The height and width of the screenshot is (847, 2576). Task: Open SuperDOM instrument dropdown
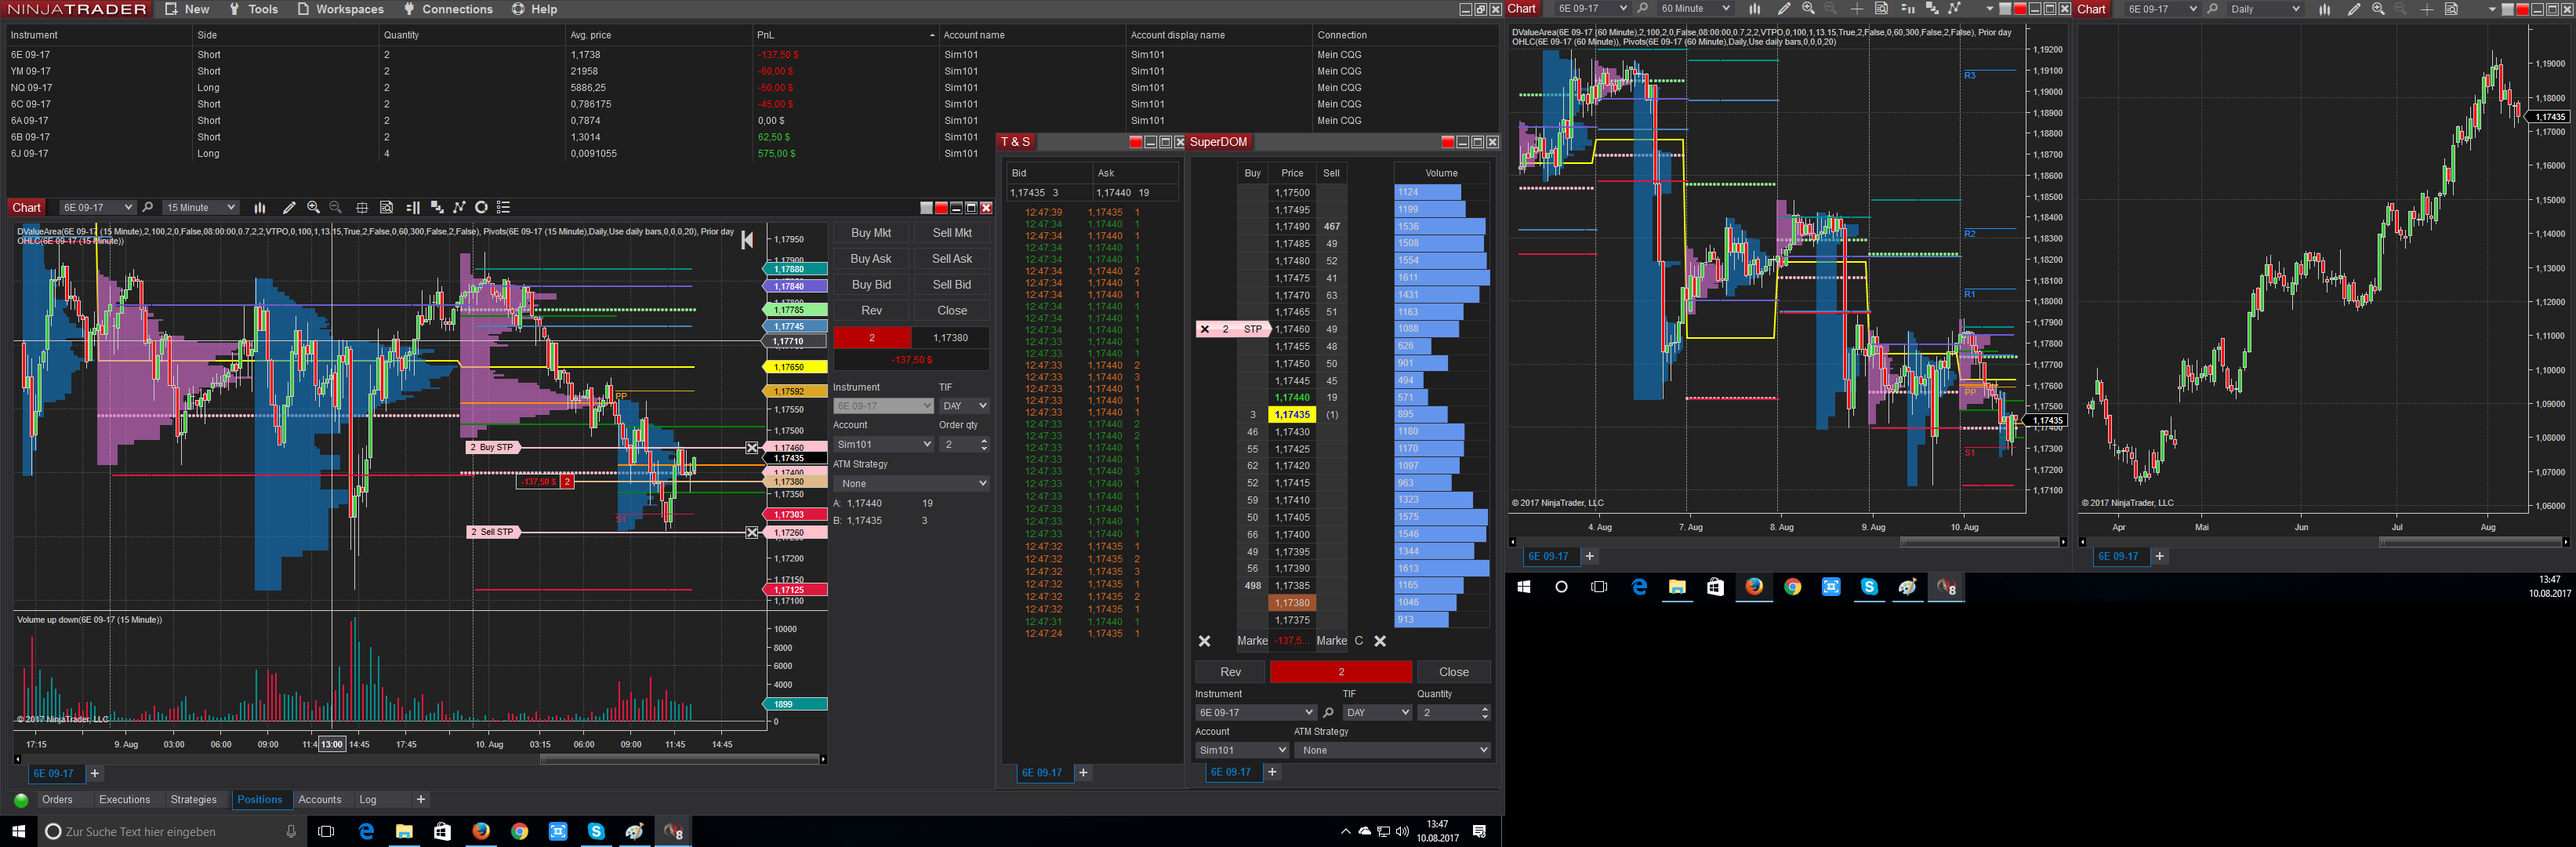(x=1255, y=713)
